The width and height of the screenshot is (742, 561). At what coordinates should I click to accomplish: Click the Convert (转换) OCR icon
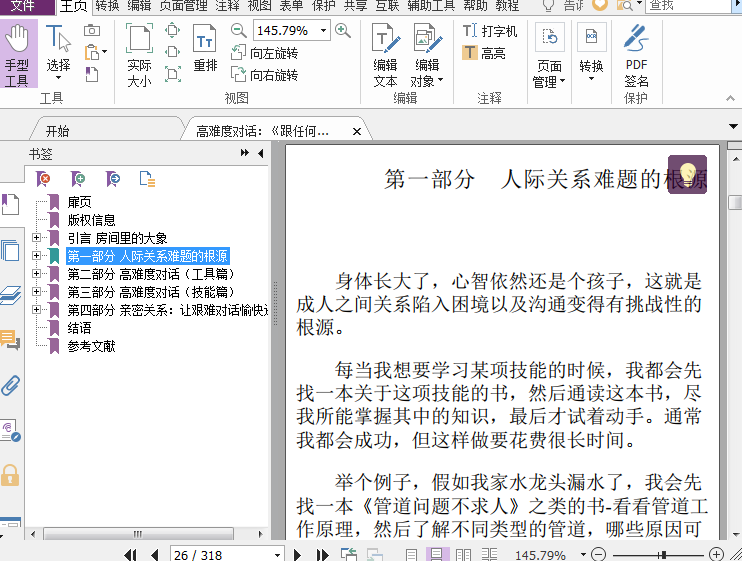(591, 36)
